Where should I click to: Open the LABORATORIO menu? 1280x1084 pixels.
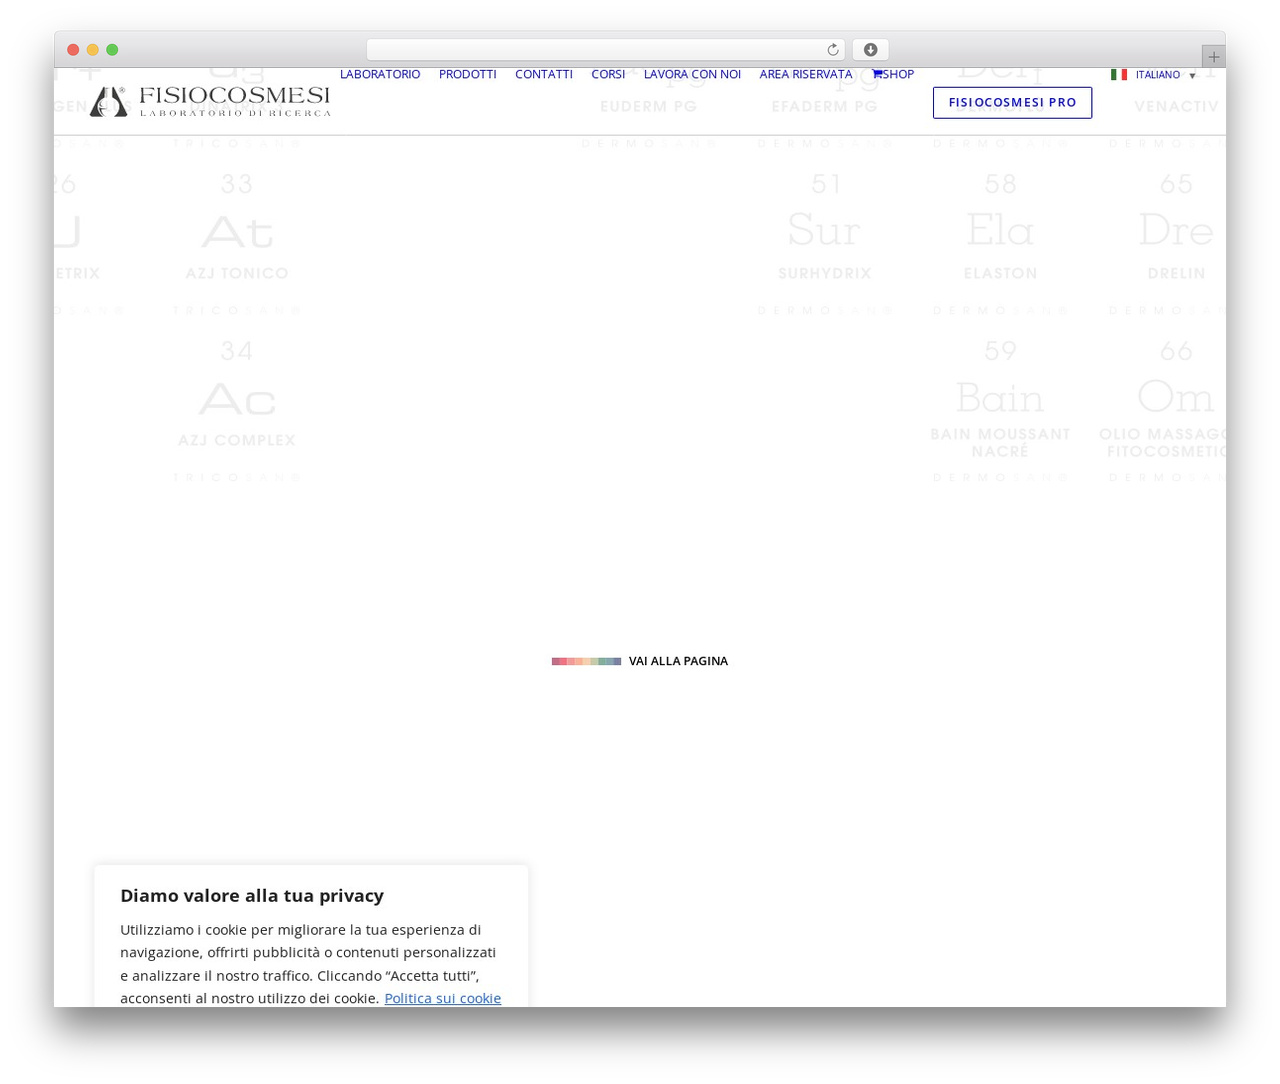click(380, 74)
